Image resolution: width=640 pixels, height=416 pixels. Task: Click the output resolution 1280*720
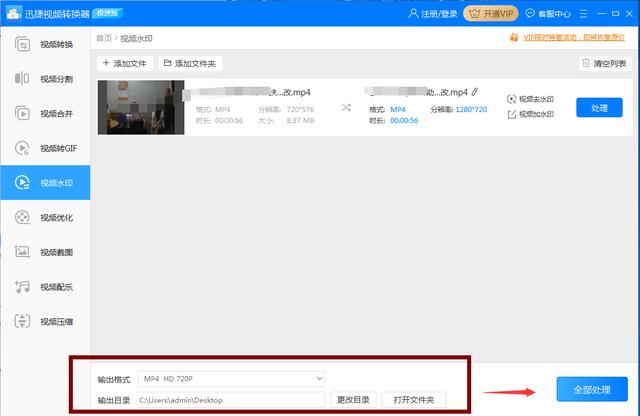click(471, 109)
